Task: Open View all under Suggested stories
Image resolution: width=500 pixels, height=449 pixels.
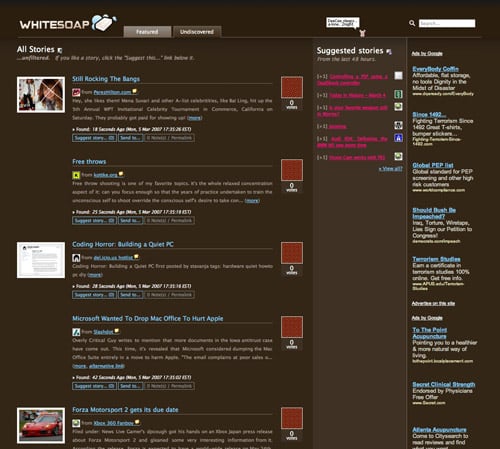Action: [390, 169]
